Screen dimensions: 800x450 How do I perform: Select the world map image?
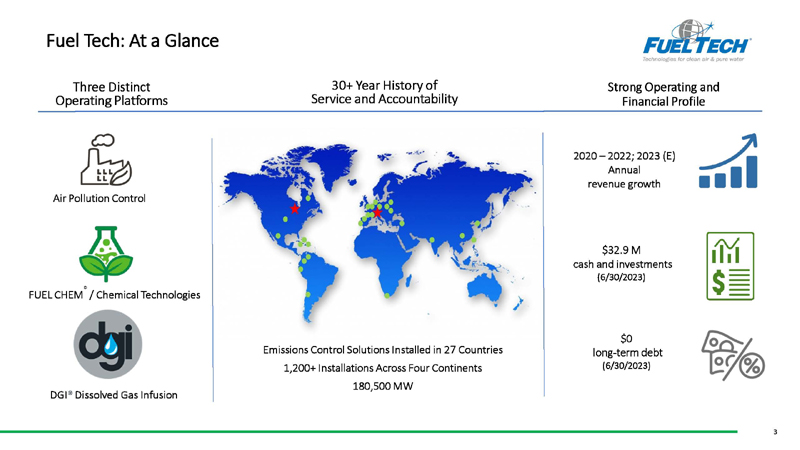pos(378,232)
